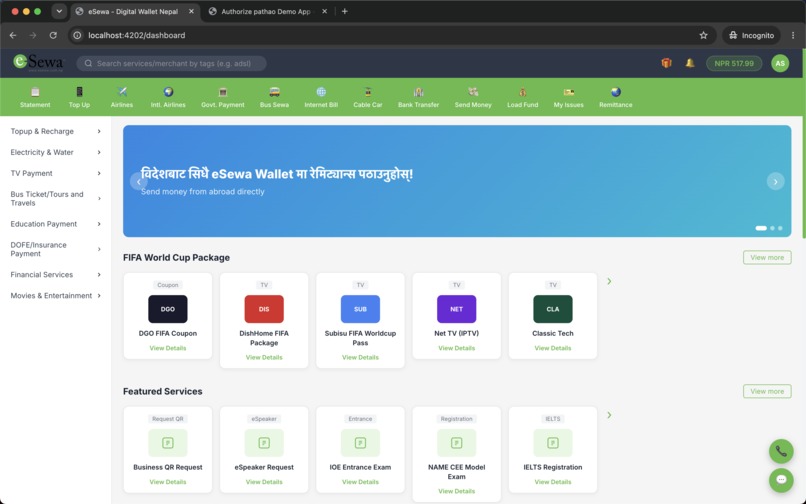Open the Remittance icon

(615, 92)
